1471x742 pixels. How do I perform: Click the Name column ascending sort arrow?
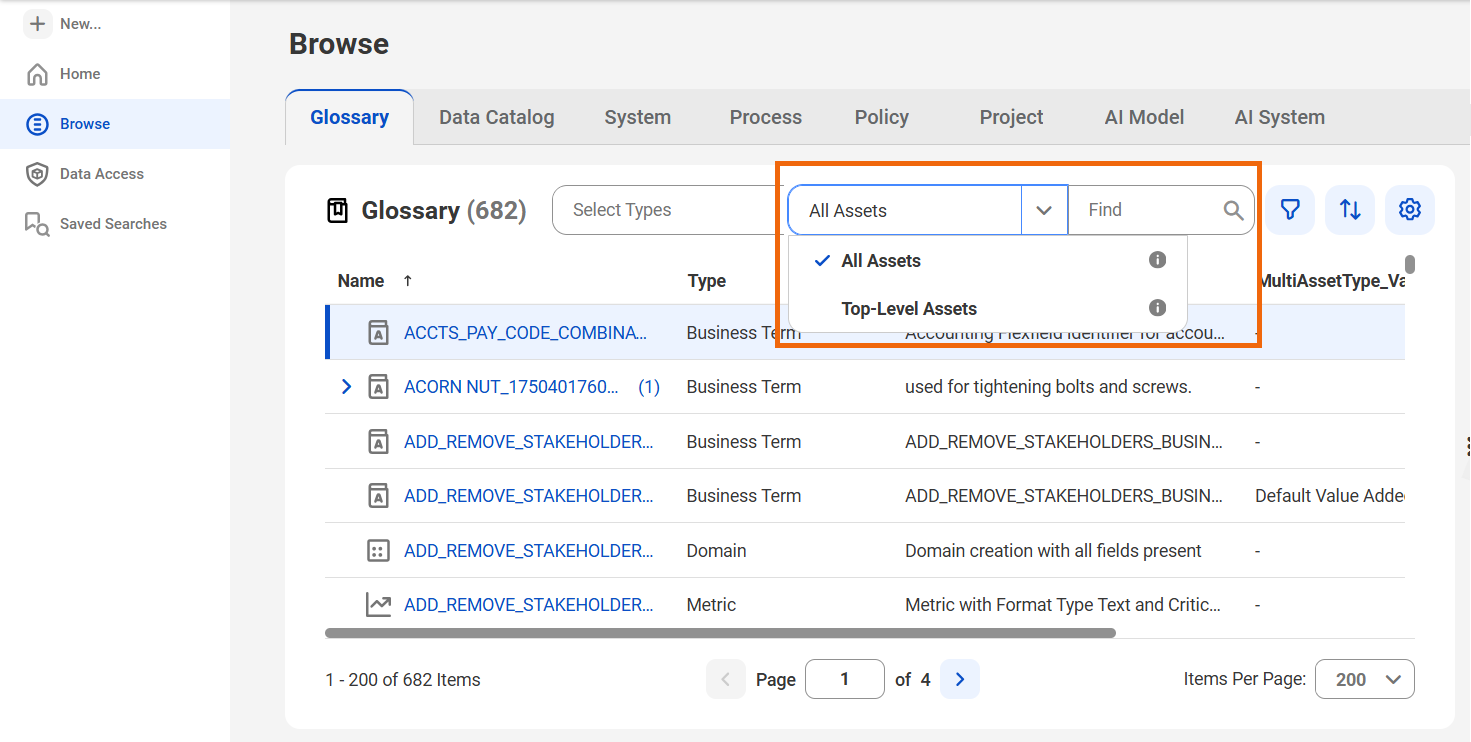[408, 281]
